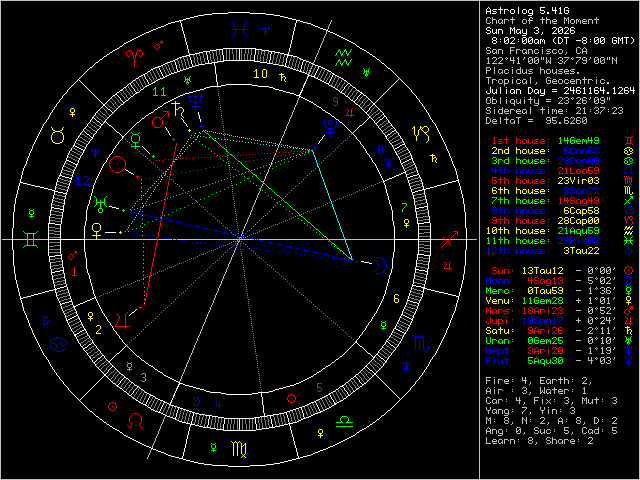Viewport: 640px width, 480px height.
Task: Click the yellow Capricorn sign on the zodiac ring
Action: pyautogui.click(x=421, y=135)
